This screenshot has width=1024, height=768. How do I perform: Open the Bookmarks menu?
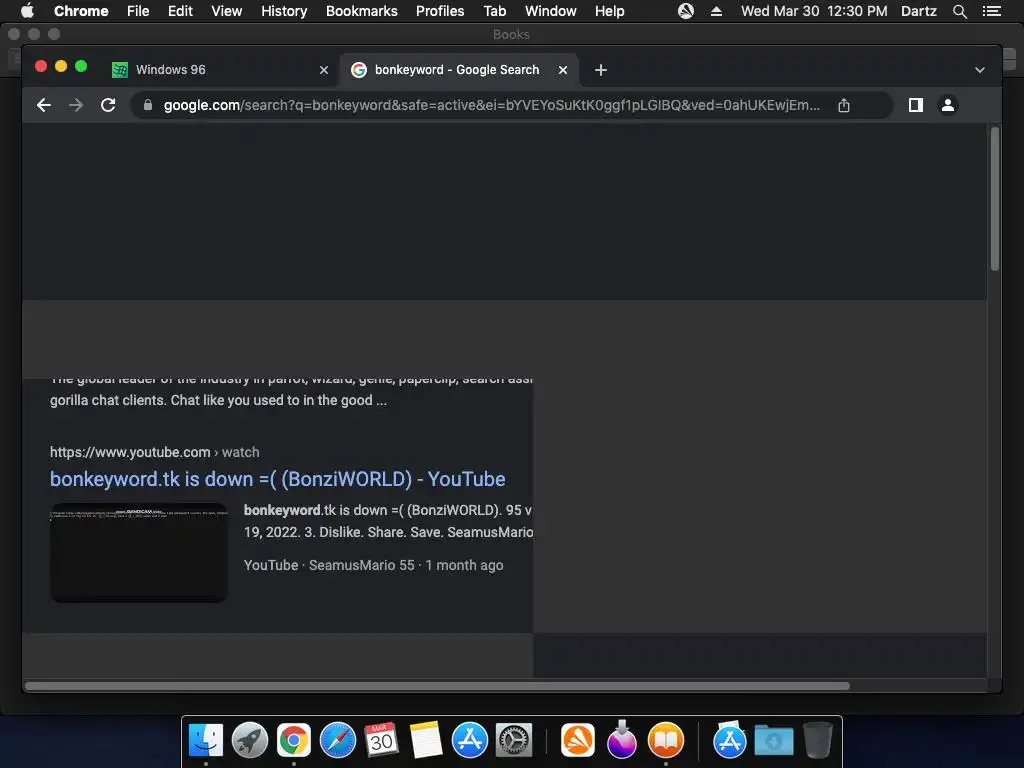coord(362,11)
